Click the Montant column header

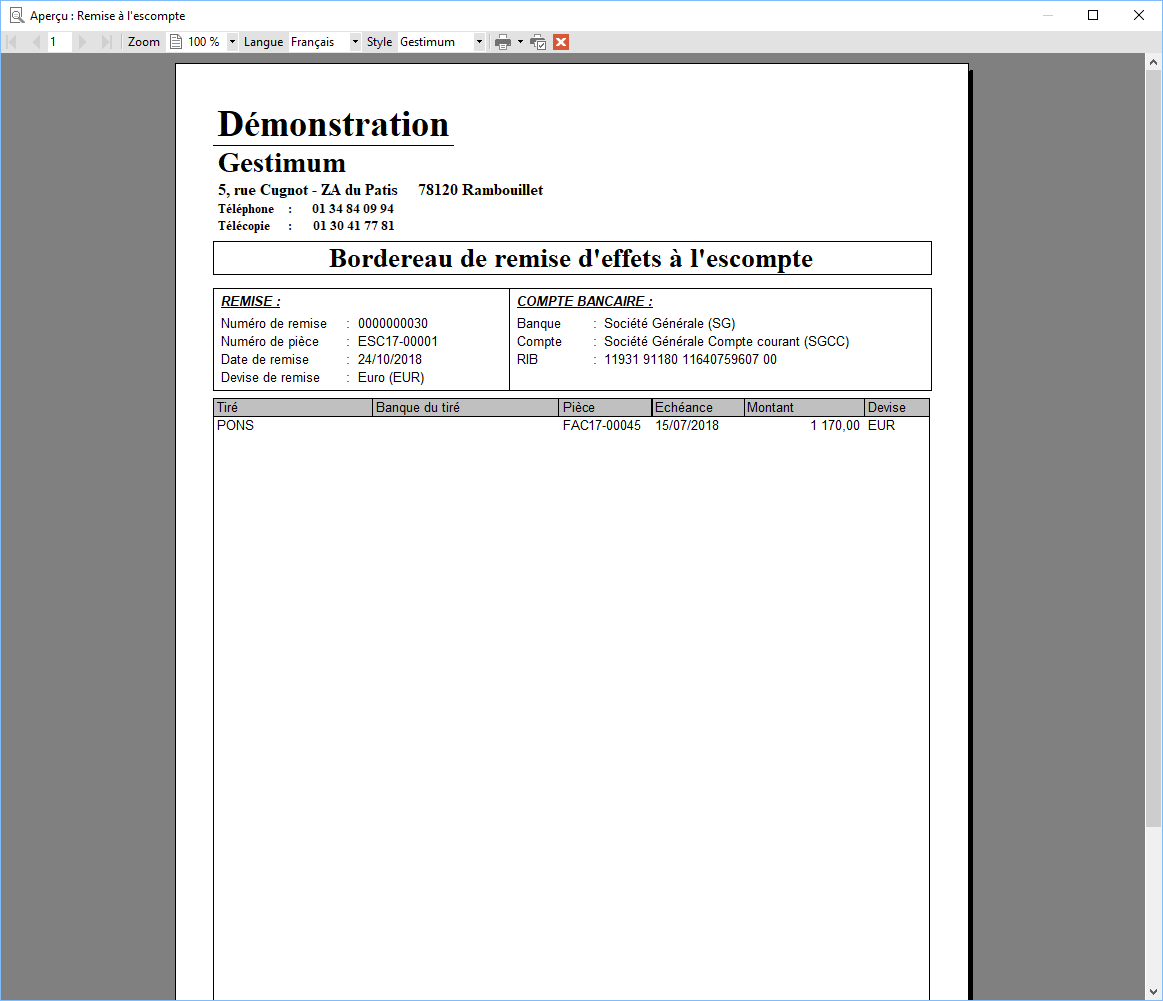[804, 408]
